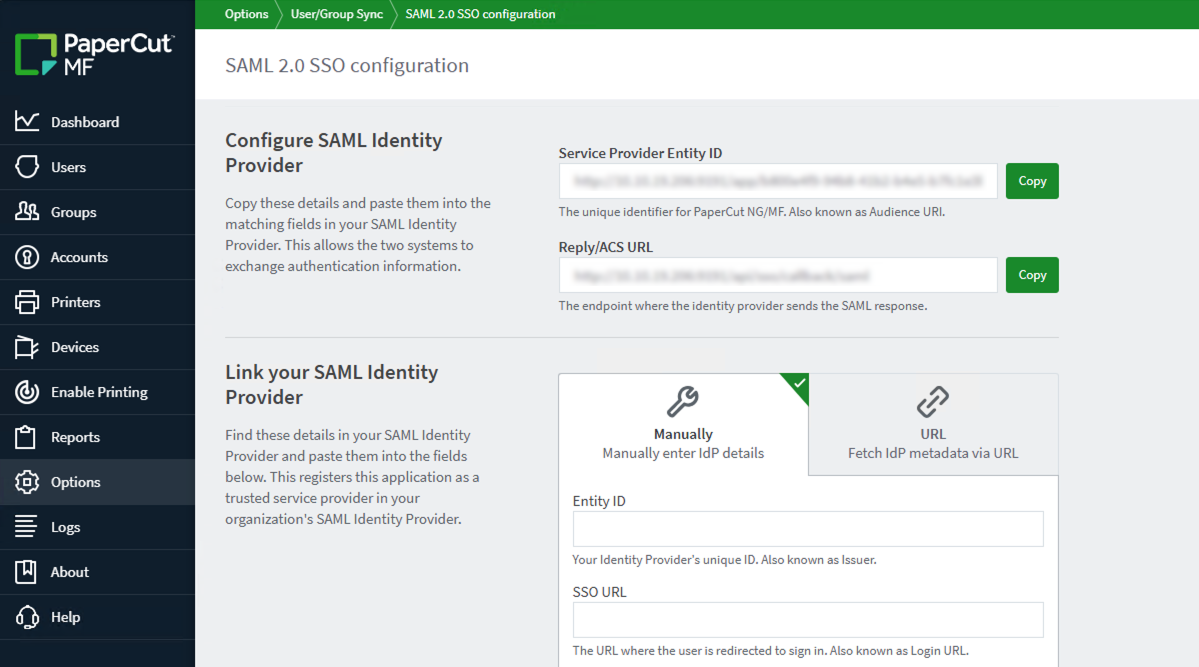The height and width of the screenshot is (667, 1199).
Task: Select Devices from sidebar
Action: click(97, 347)
